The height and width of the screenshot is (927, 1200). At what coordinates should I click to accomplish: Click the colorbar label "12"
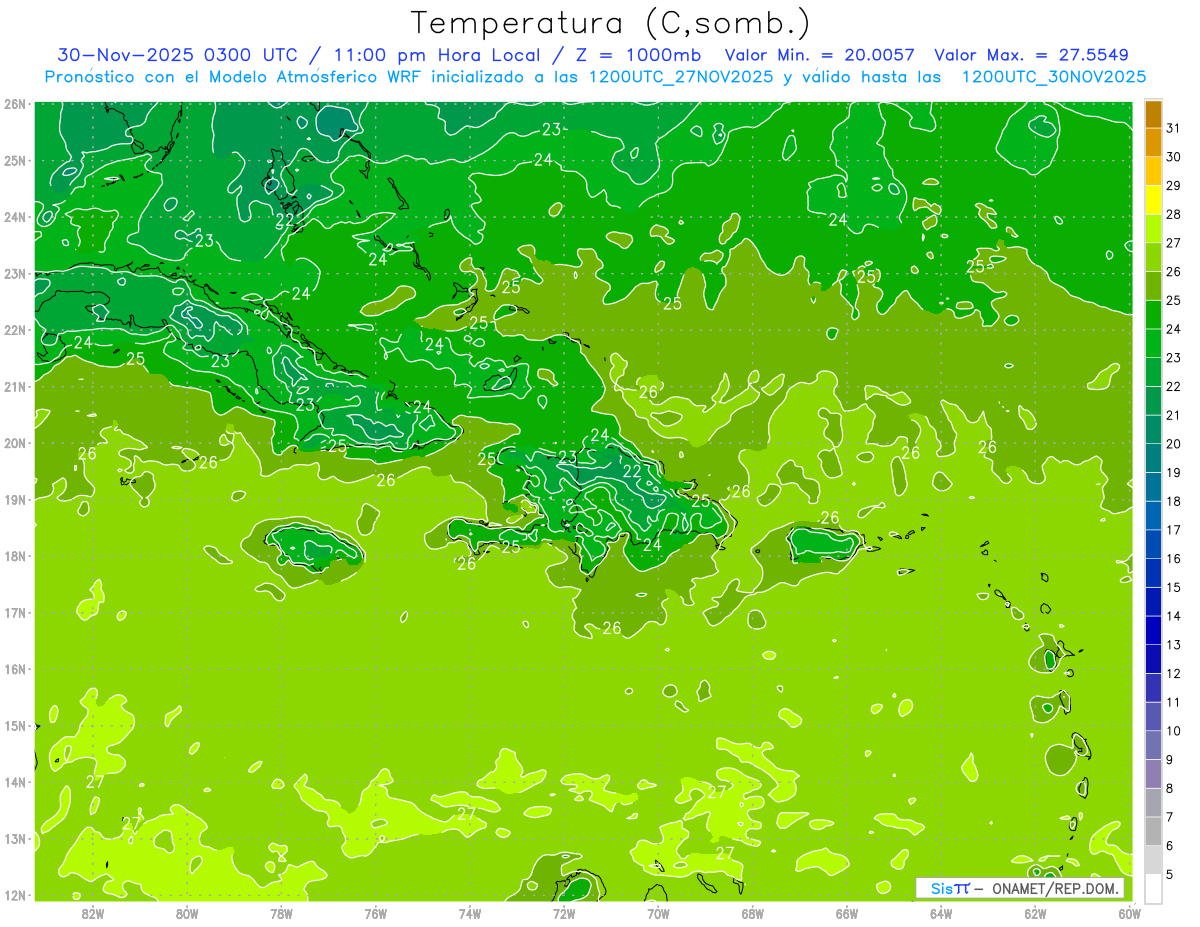tap(1173, 674)
